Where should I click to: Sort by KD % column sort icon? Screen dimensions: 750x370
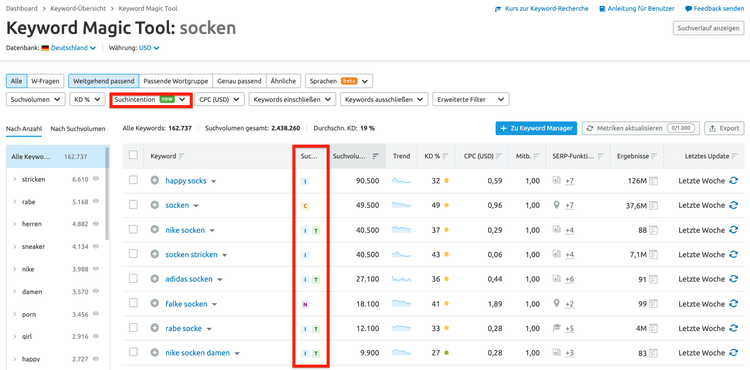pos(445,156)
